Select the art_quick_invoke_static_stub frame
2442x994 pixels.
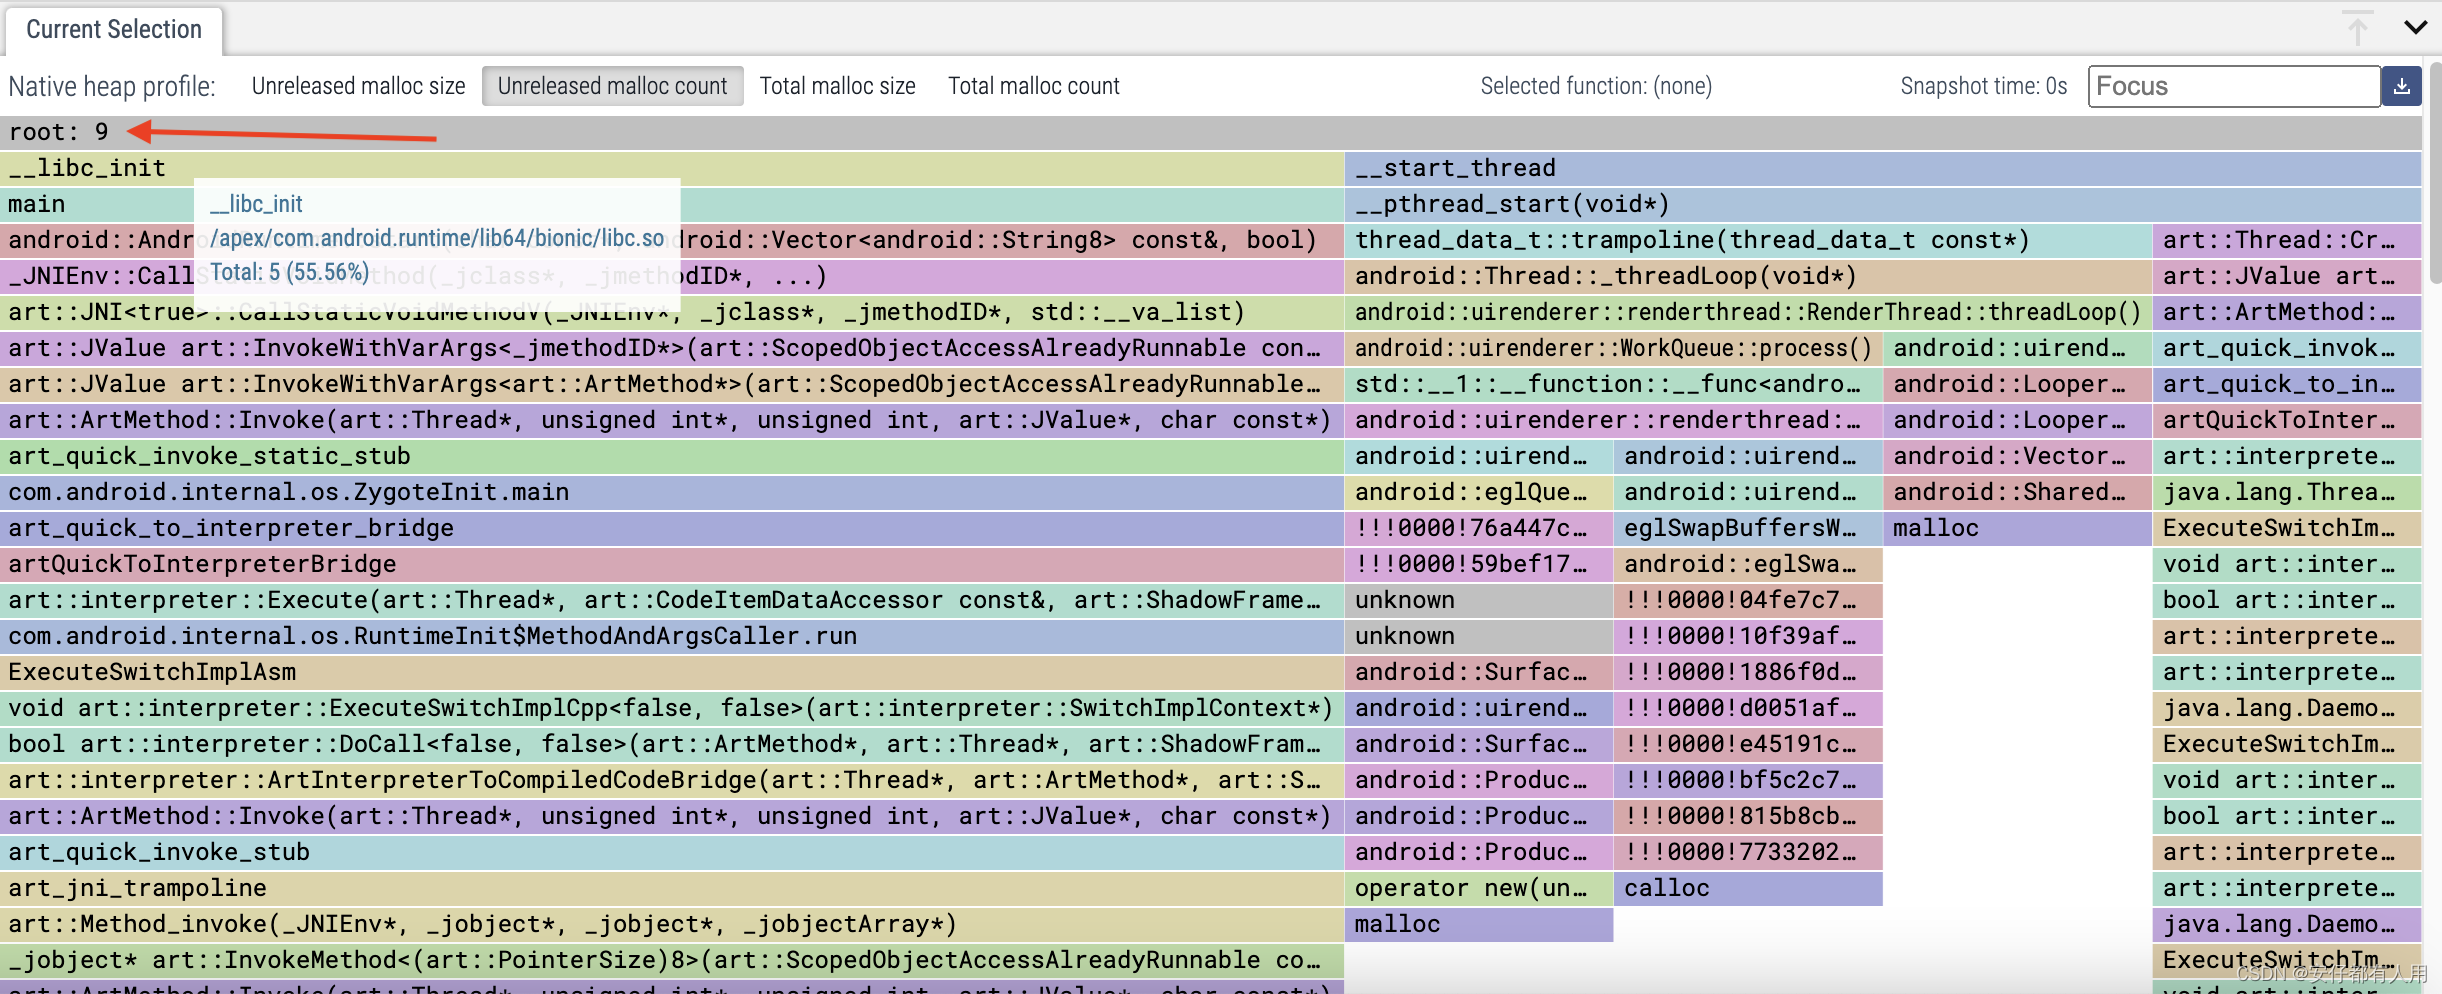pos(672,456)
